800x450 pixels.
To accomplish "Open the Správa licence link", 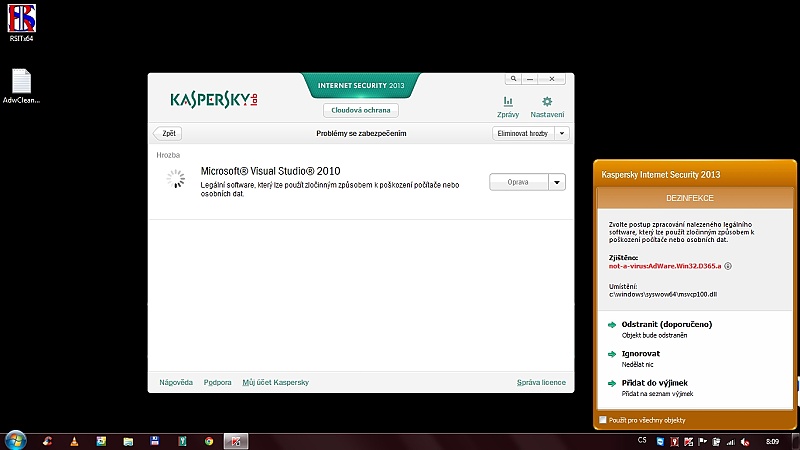I will 541,382.
